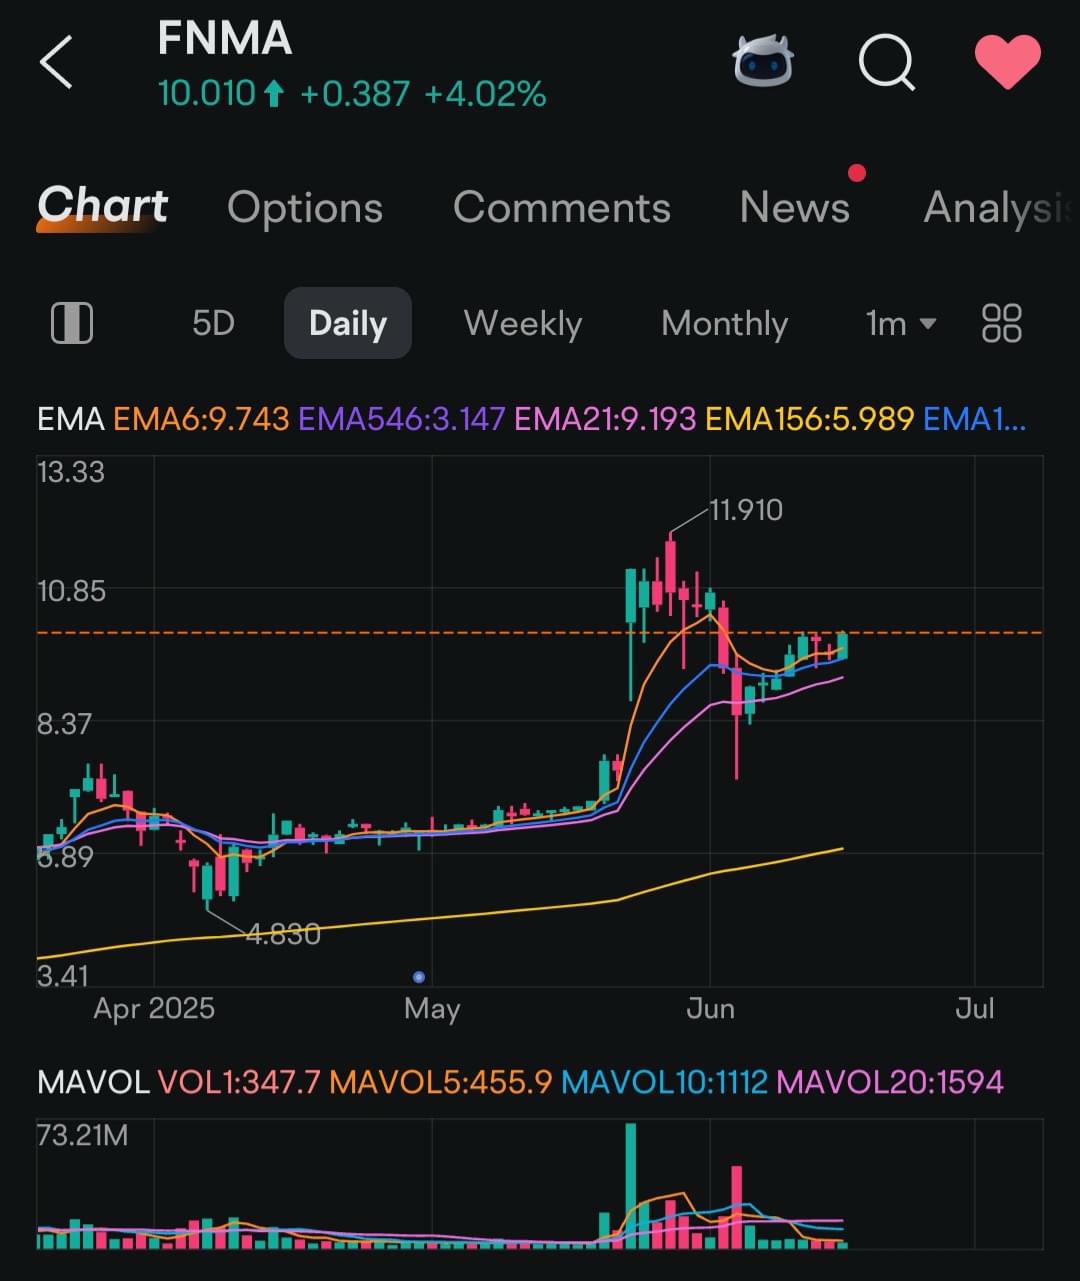Image resolution: width=1080 pixels, height=1281 pixels.
Task: Tap the EMA546:3.147 value
Action: coord(402,418)
